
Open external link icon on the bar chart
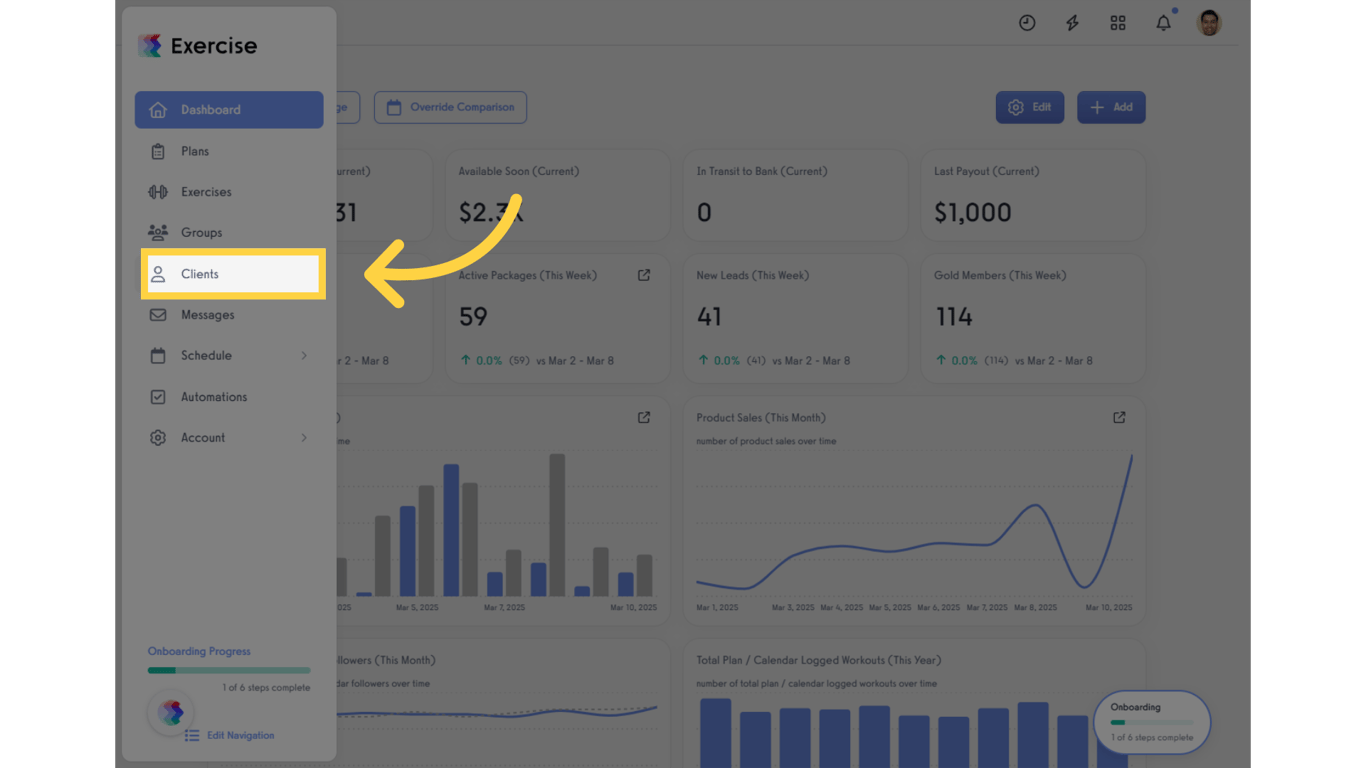pyautogui.click(x=644, y=417)
